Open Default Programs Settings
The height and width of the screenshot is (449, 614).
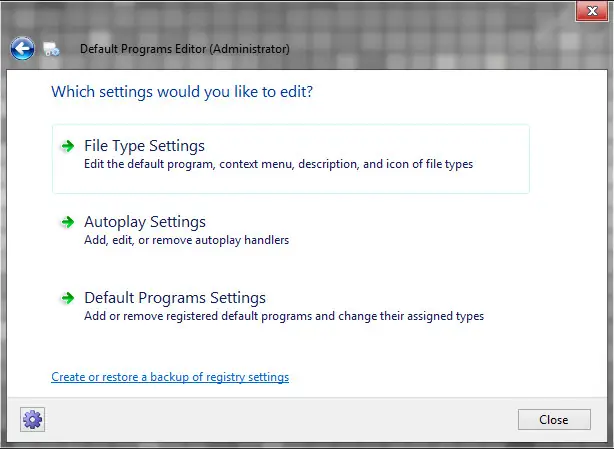[x=175, y=298]
